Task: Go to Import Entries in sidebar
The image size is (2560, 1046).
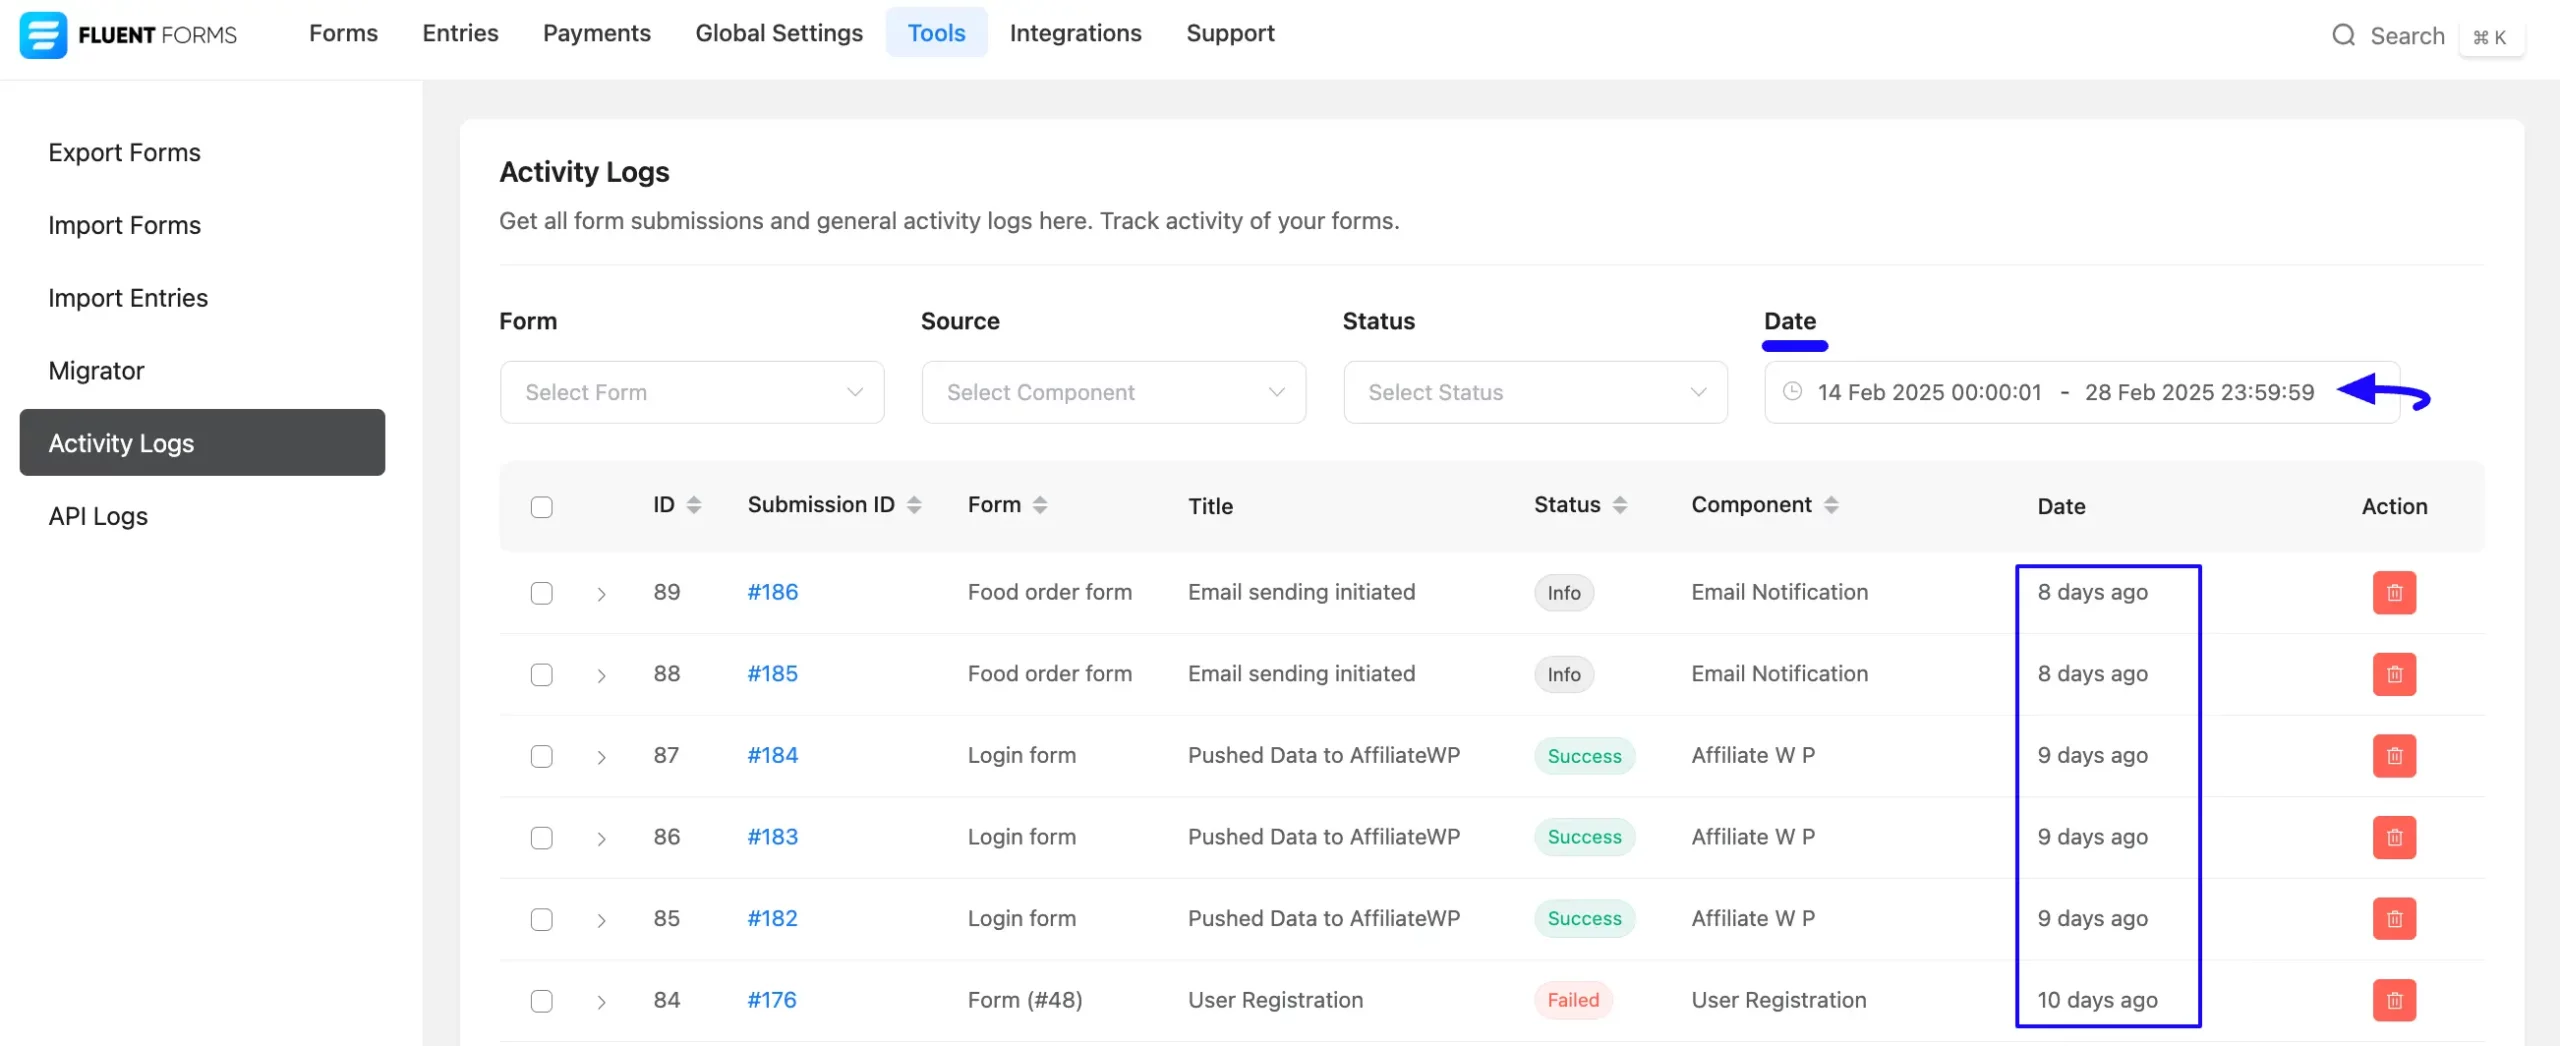Action: tap(128, 298)
